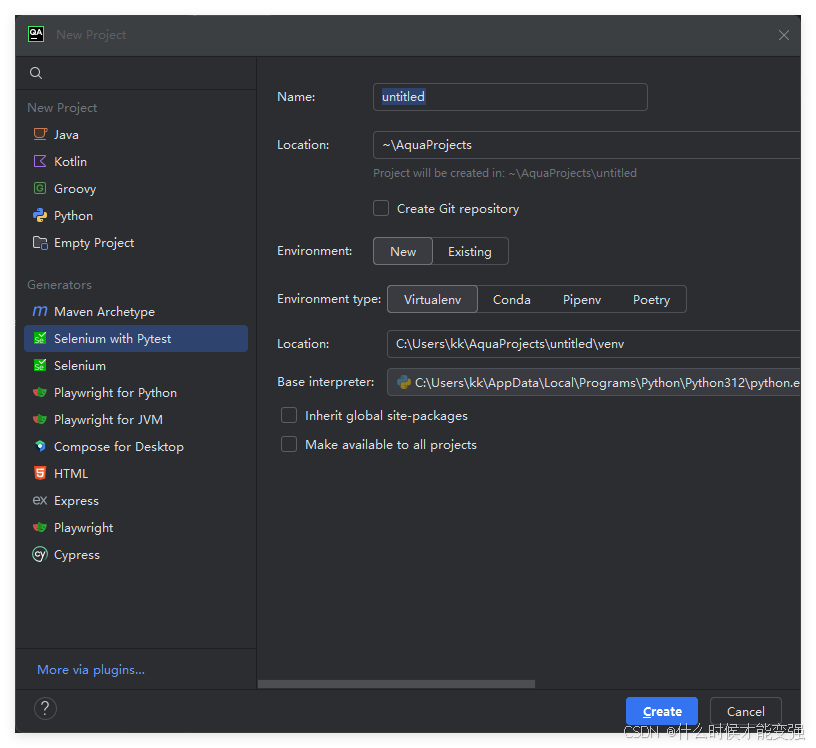Click the HTML5 shield icon
Image resolution: width=816 pixels, height=748 pixels.
pyautogui.click(x=40, y=473)
